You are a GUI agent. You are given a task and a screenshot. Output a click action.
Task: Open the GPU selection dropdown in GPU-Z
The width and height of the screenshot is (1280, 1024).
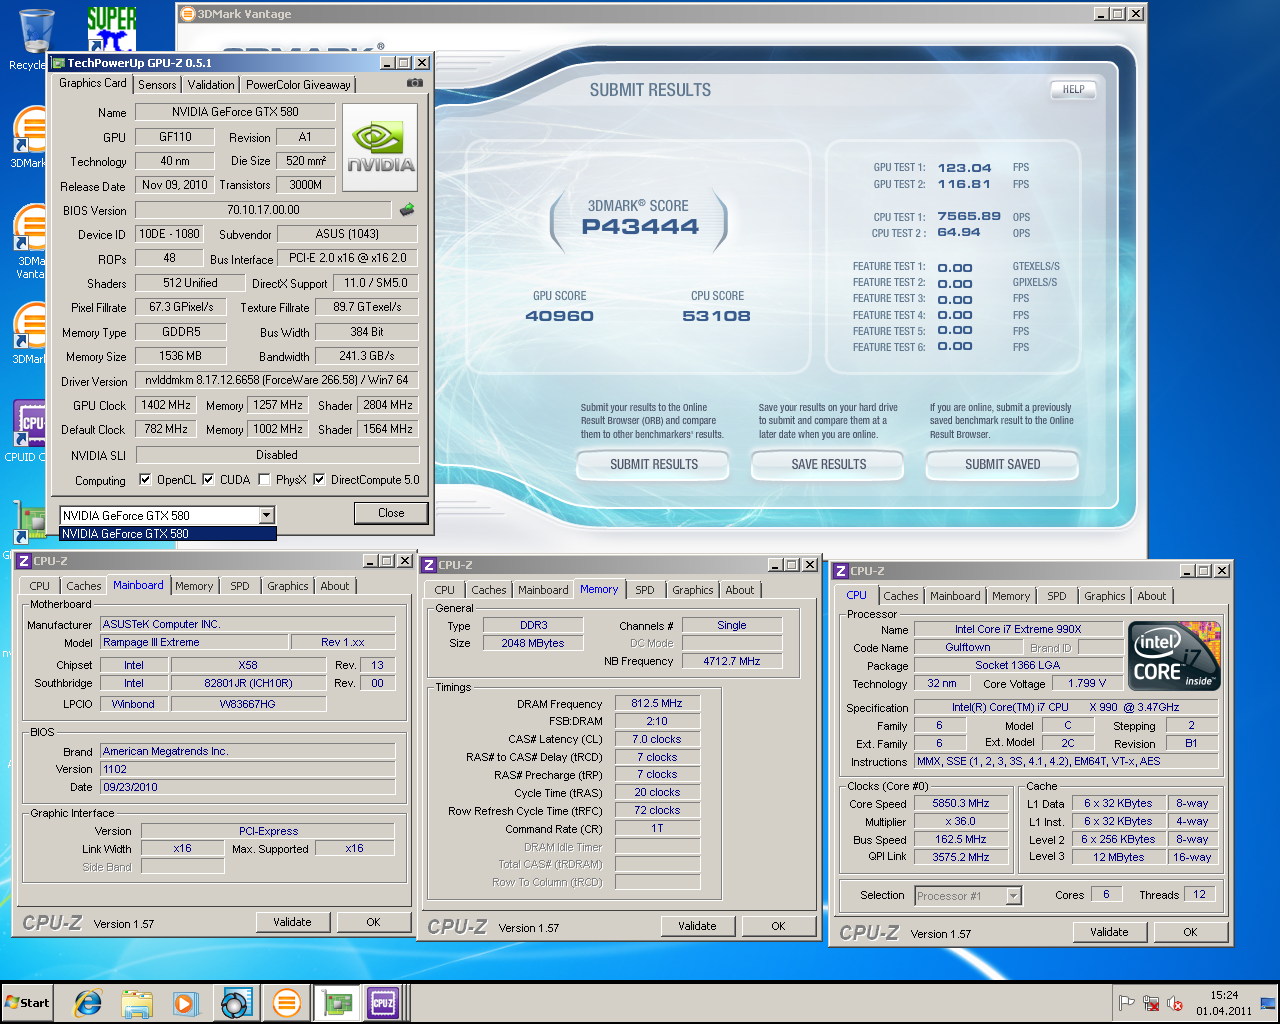pos(266,515)
